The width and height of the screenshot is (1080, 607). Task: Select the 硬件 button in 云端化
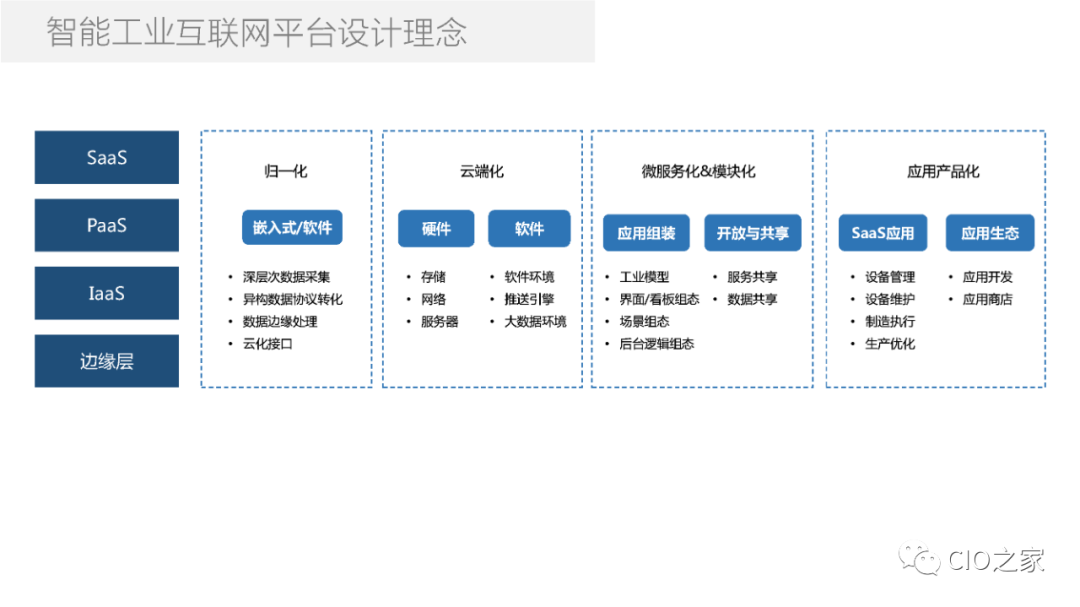coord(437,228)
